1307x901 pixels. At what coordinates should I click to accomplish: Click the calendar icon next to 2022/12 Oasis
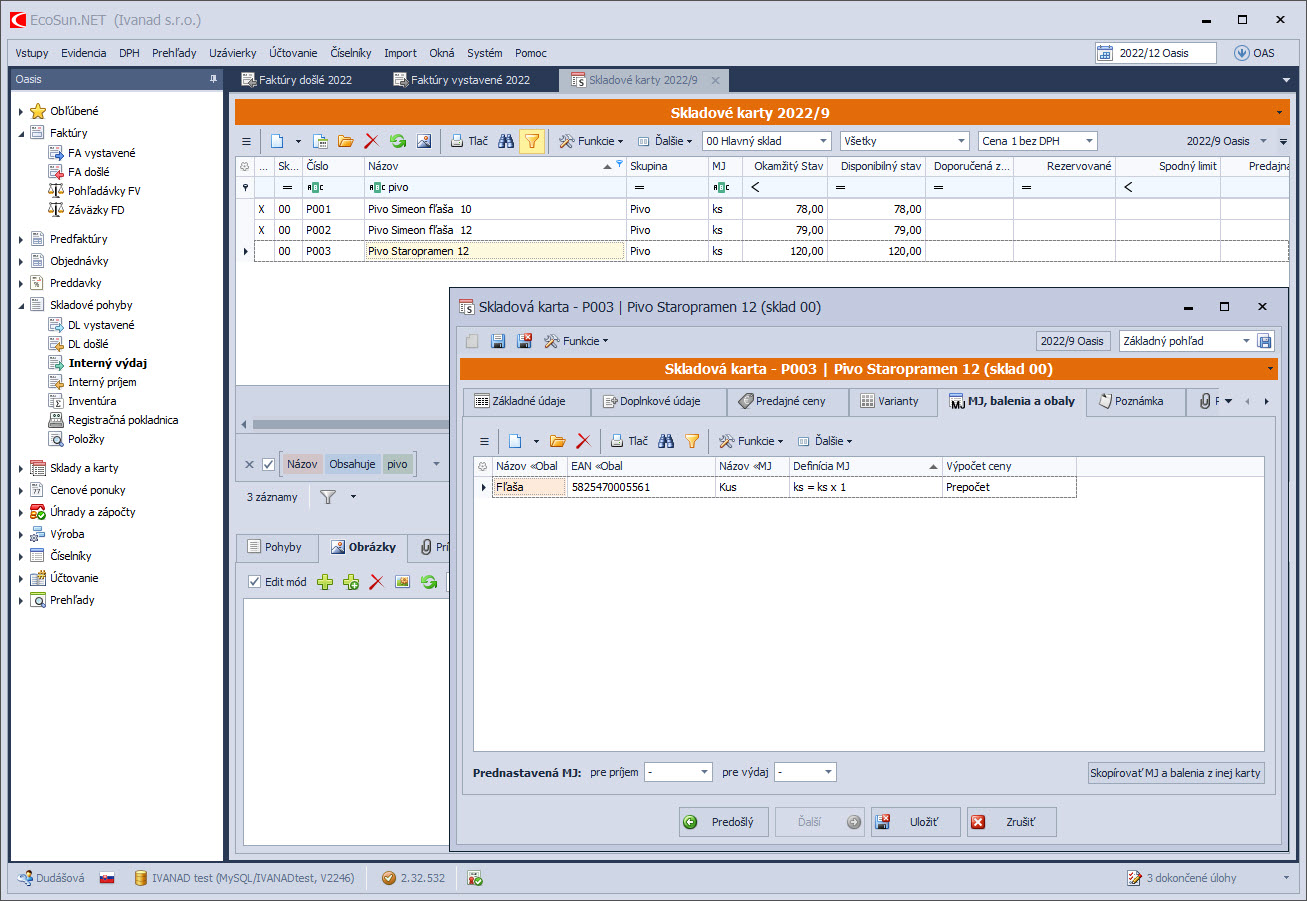(x=1105, y=53)
